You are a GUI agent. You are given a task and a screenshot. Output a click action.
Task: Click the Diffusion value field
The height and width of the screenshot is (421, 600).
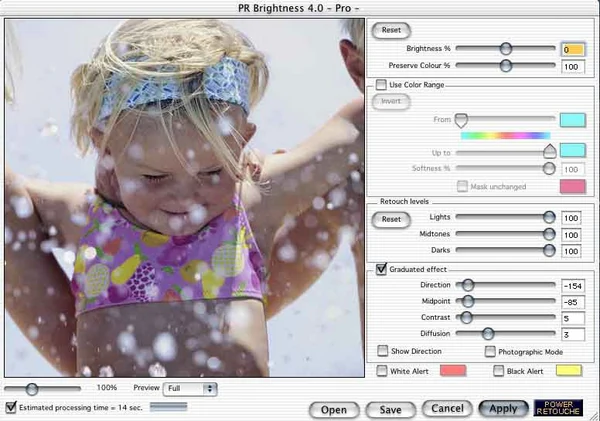[573, 335]
